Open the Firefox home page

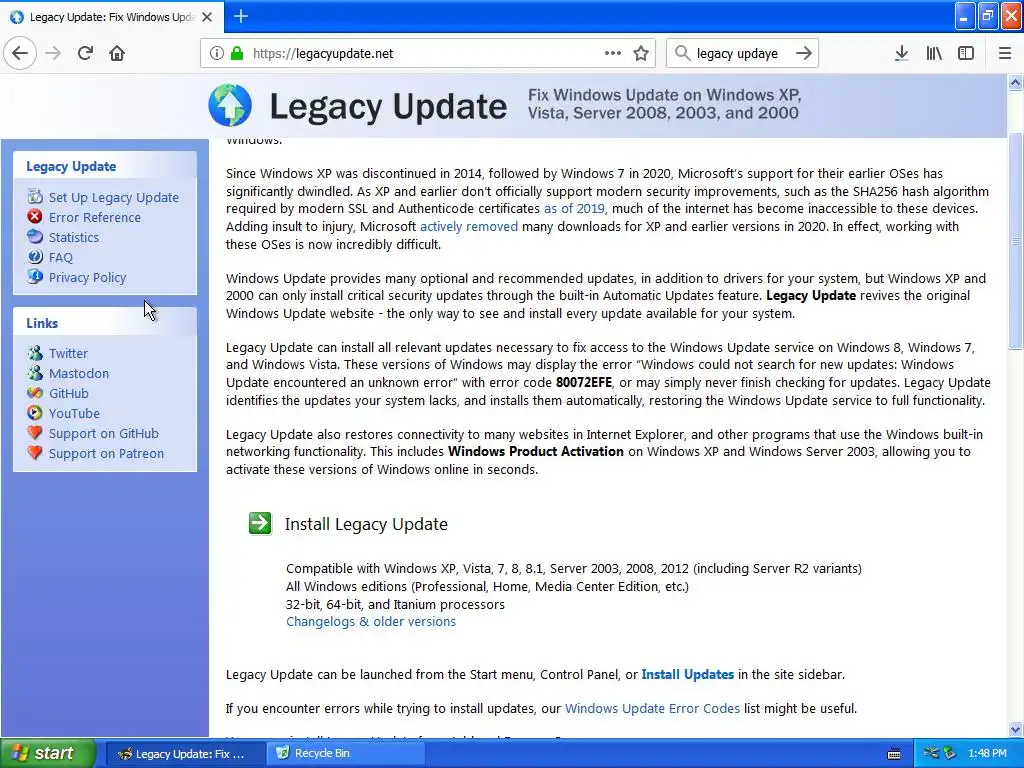coord(117,54)
